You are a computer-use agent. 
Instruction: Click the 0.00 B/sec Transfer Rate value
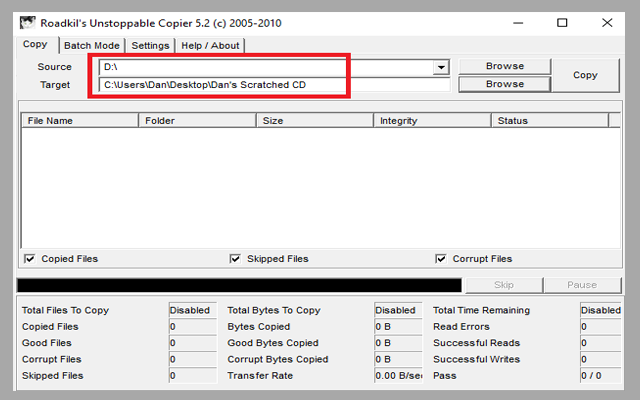tap(398, 376)
